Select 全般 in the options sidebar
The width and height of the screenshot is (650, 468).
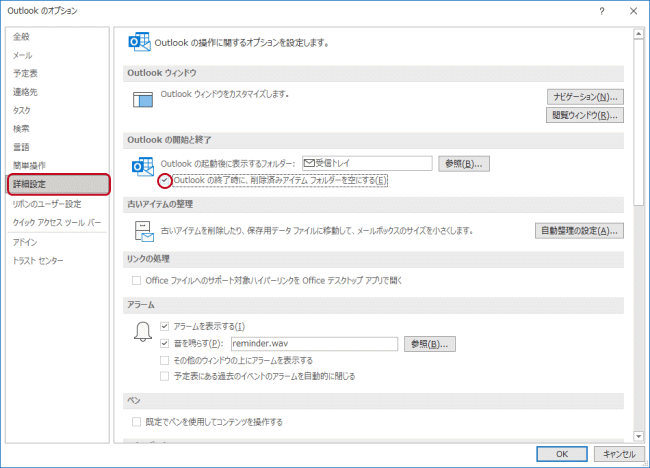click(x=58, y=37)
